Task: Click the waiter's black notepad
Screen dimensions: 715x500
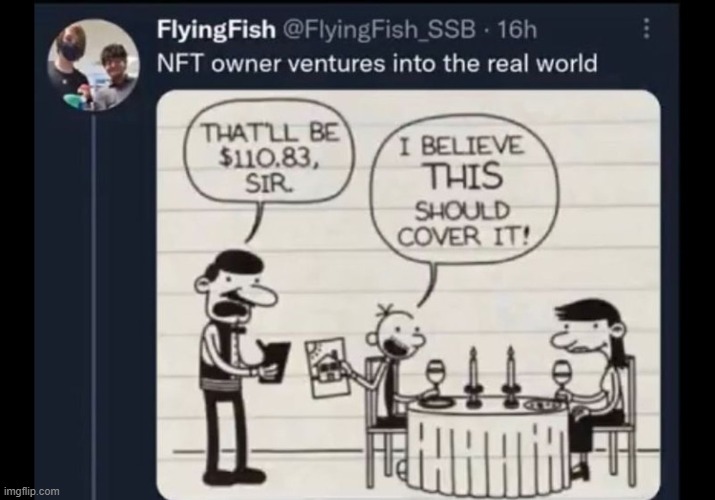Action: [x=275, y=363]
